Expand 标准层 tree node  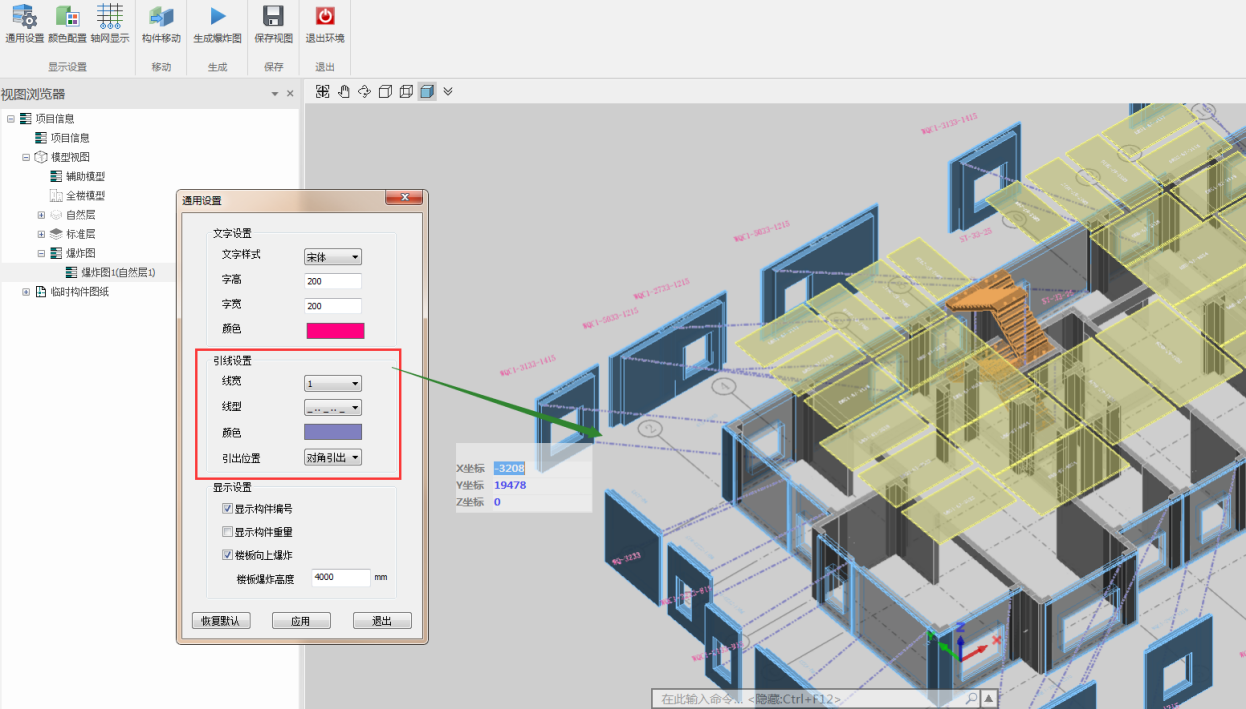(41, 234)
